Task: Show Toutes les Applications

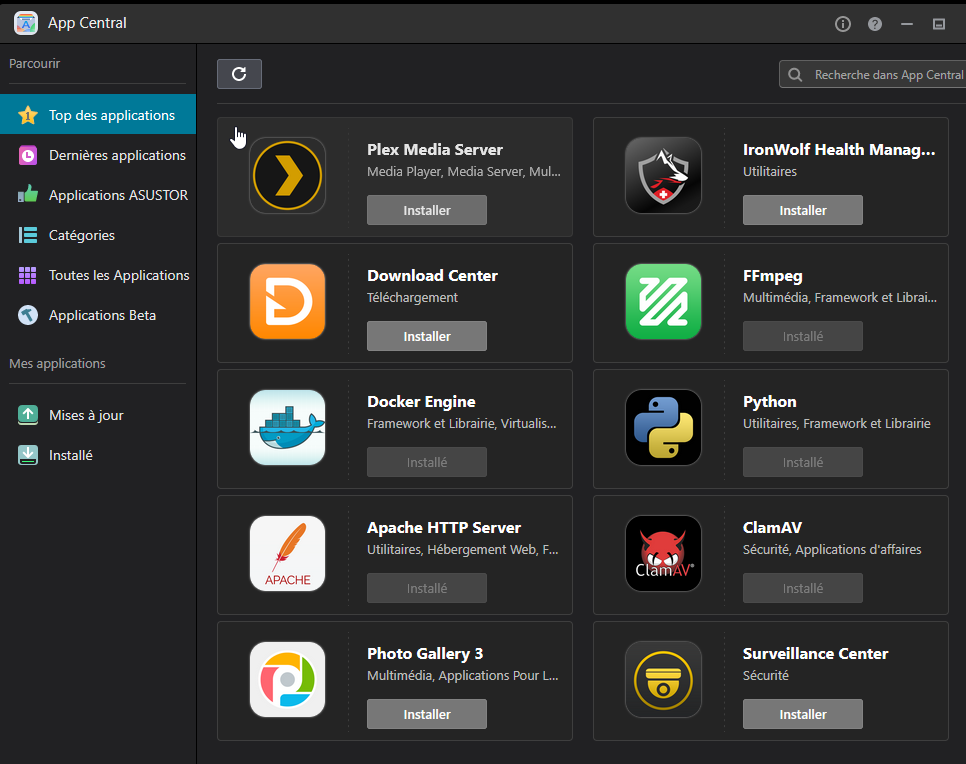Action: click(98, 275)
